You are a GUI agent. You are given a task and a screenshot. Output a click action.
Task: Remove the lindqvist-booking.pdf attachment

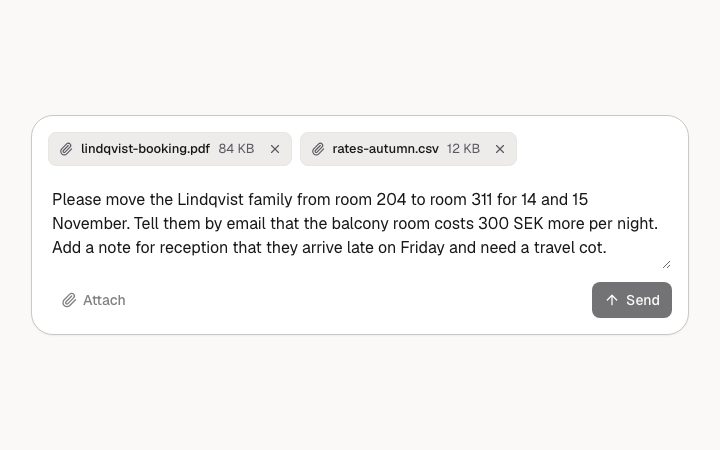[x=275, y=149]
